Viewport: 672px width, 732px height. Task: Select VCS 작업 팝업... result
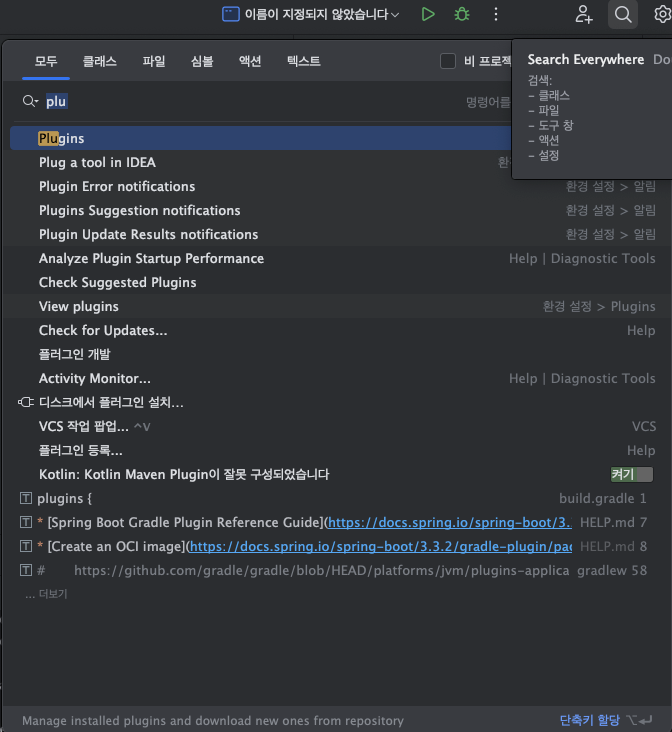335,426
